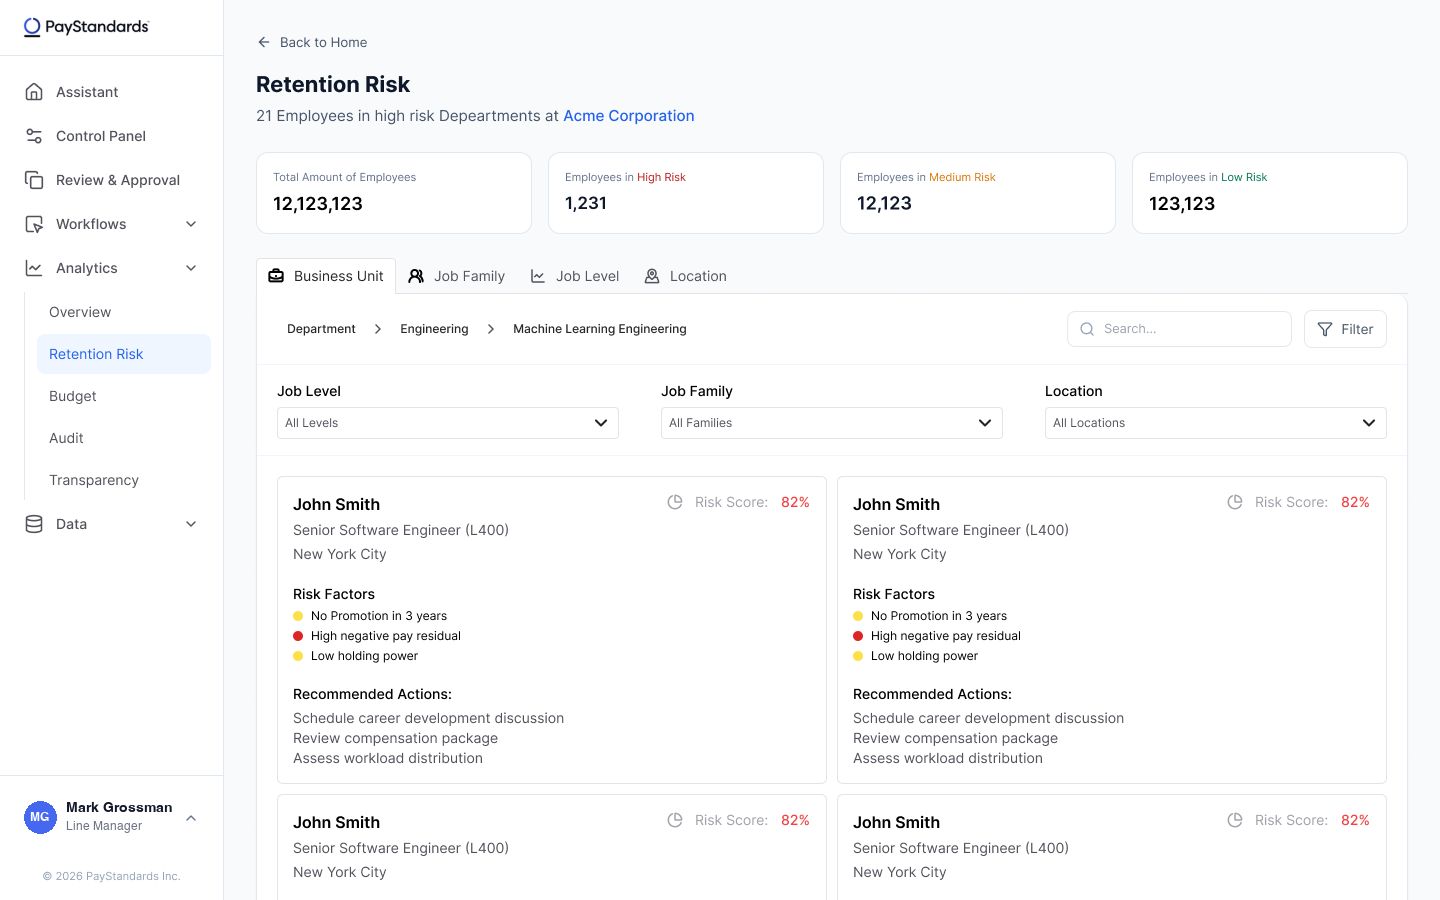Open the Job Level All Levels dropdown
This screenshot has width=1440, height=900.
pos(448,423)
